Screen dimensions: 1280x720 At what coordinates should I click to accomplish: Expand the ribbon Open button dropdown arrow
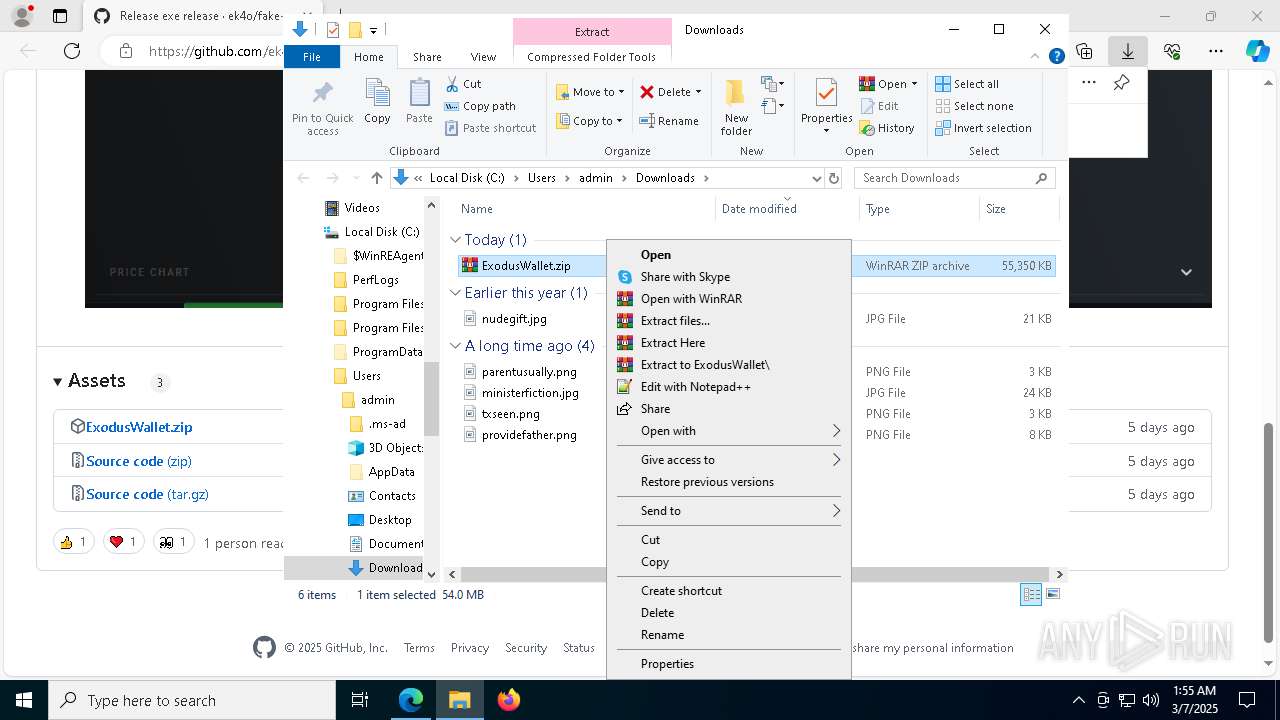(x=914, y=84)
